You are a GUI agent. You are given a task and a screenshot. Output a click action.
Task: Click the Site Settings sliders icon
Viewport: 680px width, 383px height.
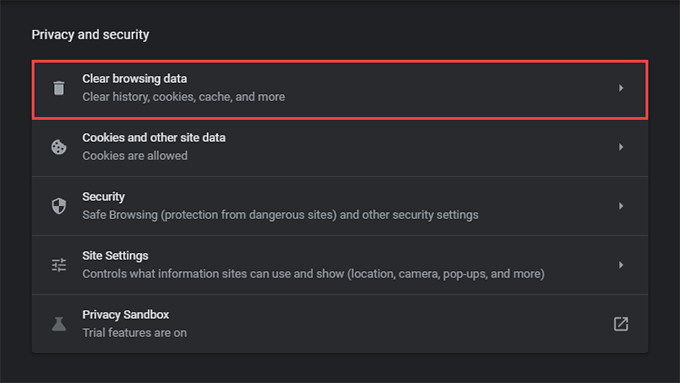(x=59, y=265)
